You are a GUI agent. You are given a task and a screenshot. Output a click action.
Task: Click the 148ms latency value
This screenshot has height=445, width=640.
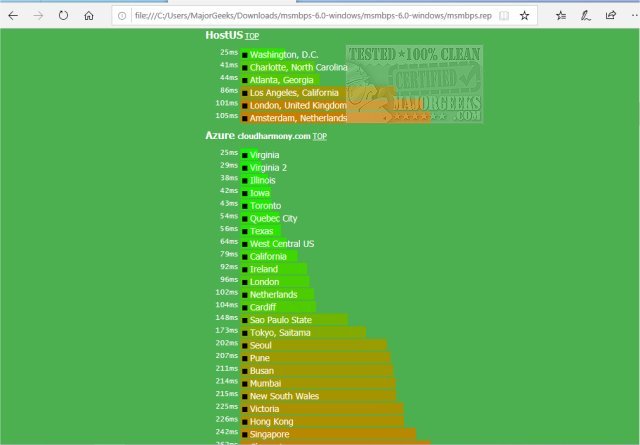pyautogui.click(x=227, y=317)
